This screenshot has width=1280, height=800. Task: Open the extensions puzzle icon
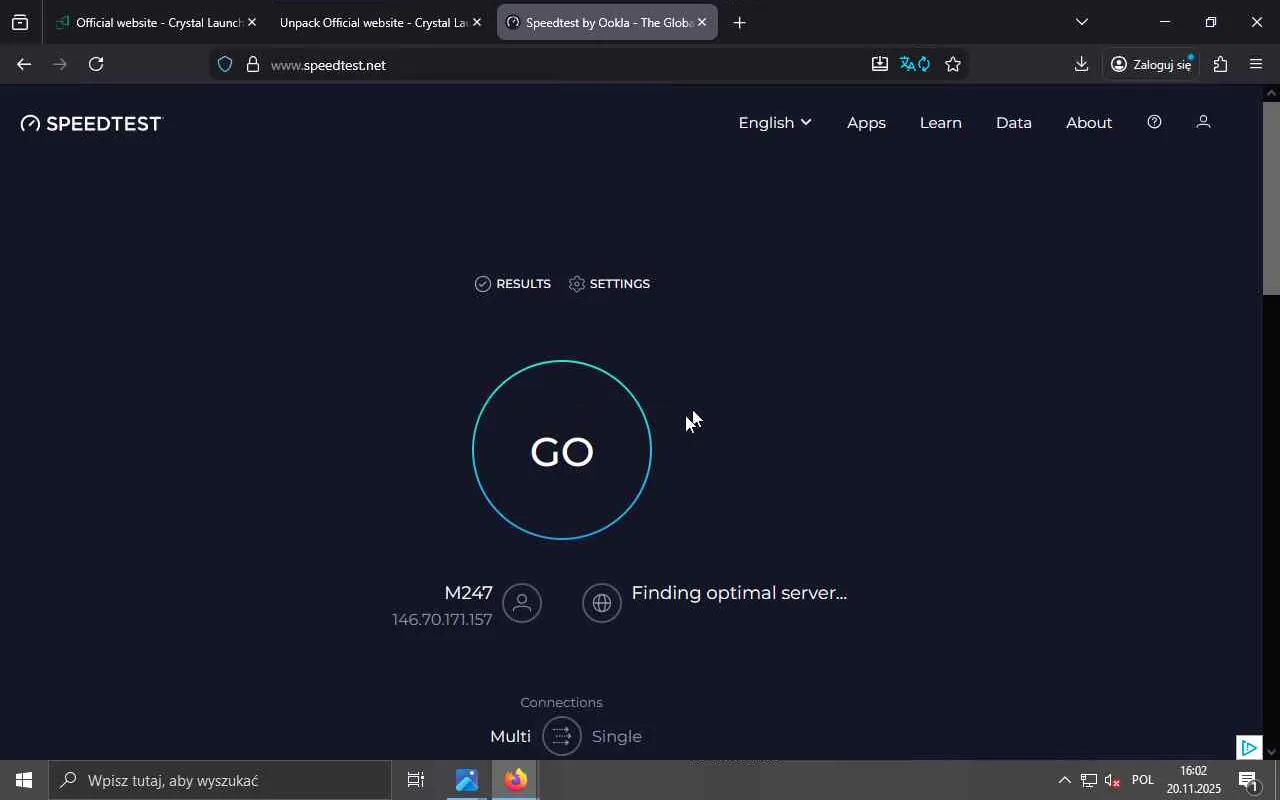pyautogui.click(x=1220, y=64)
